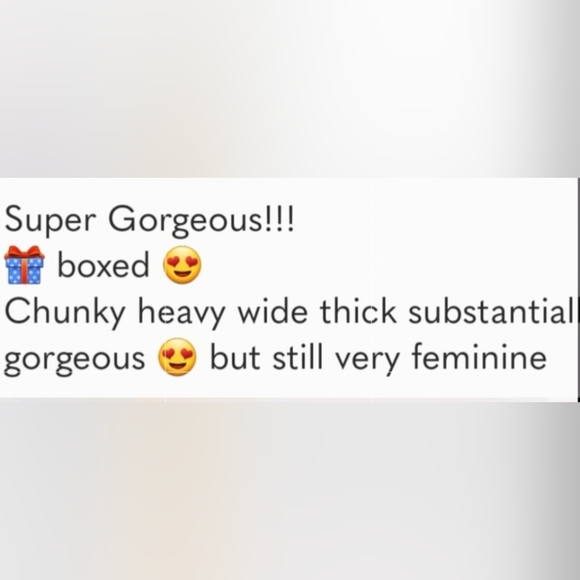Click the gift box emoji
Image resolution: width=580 pixels, height=580 pixels.
pos(24,265)
